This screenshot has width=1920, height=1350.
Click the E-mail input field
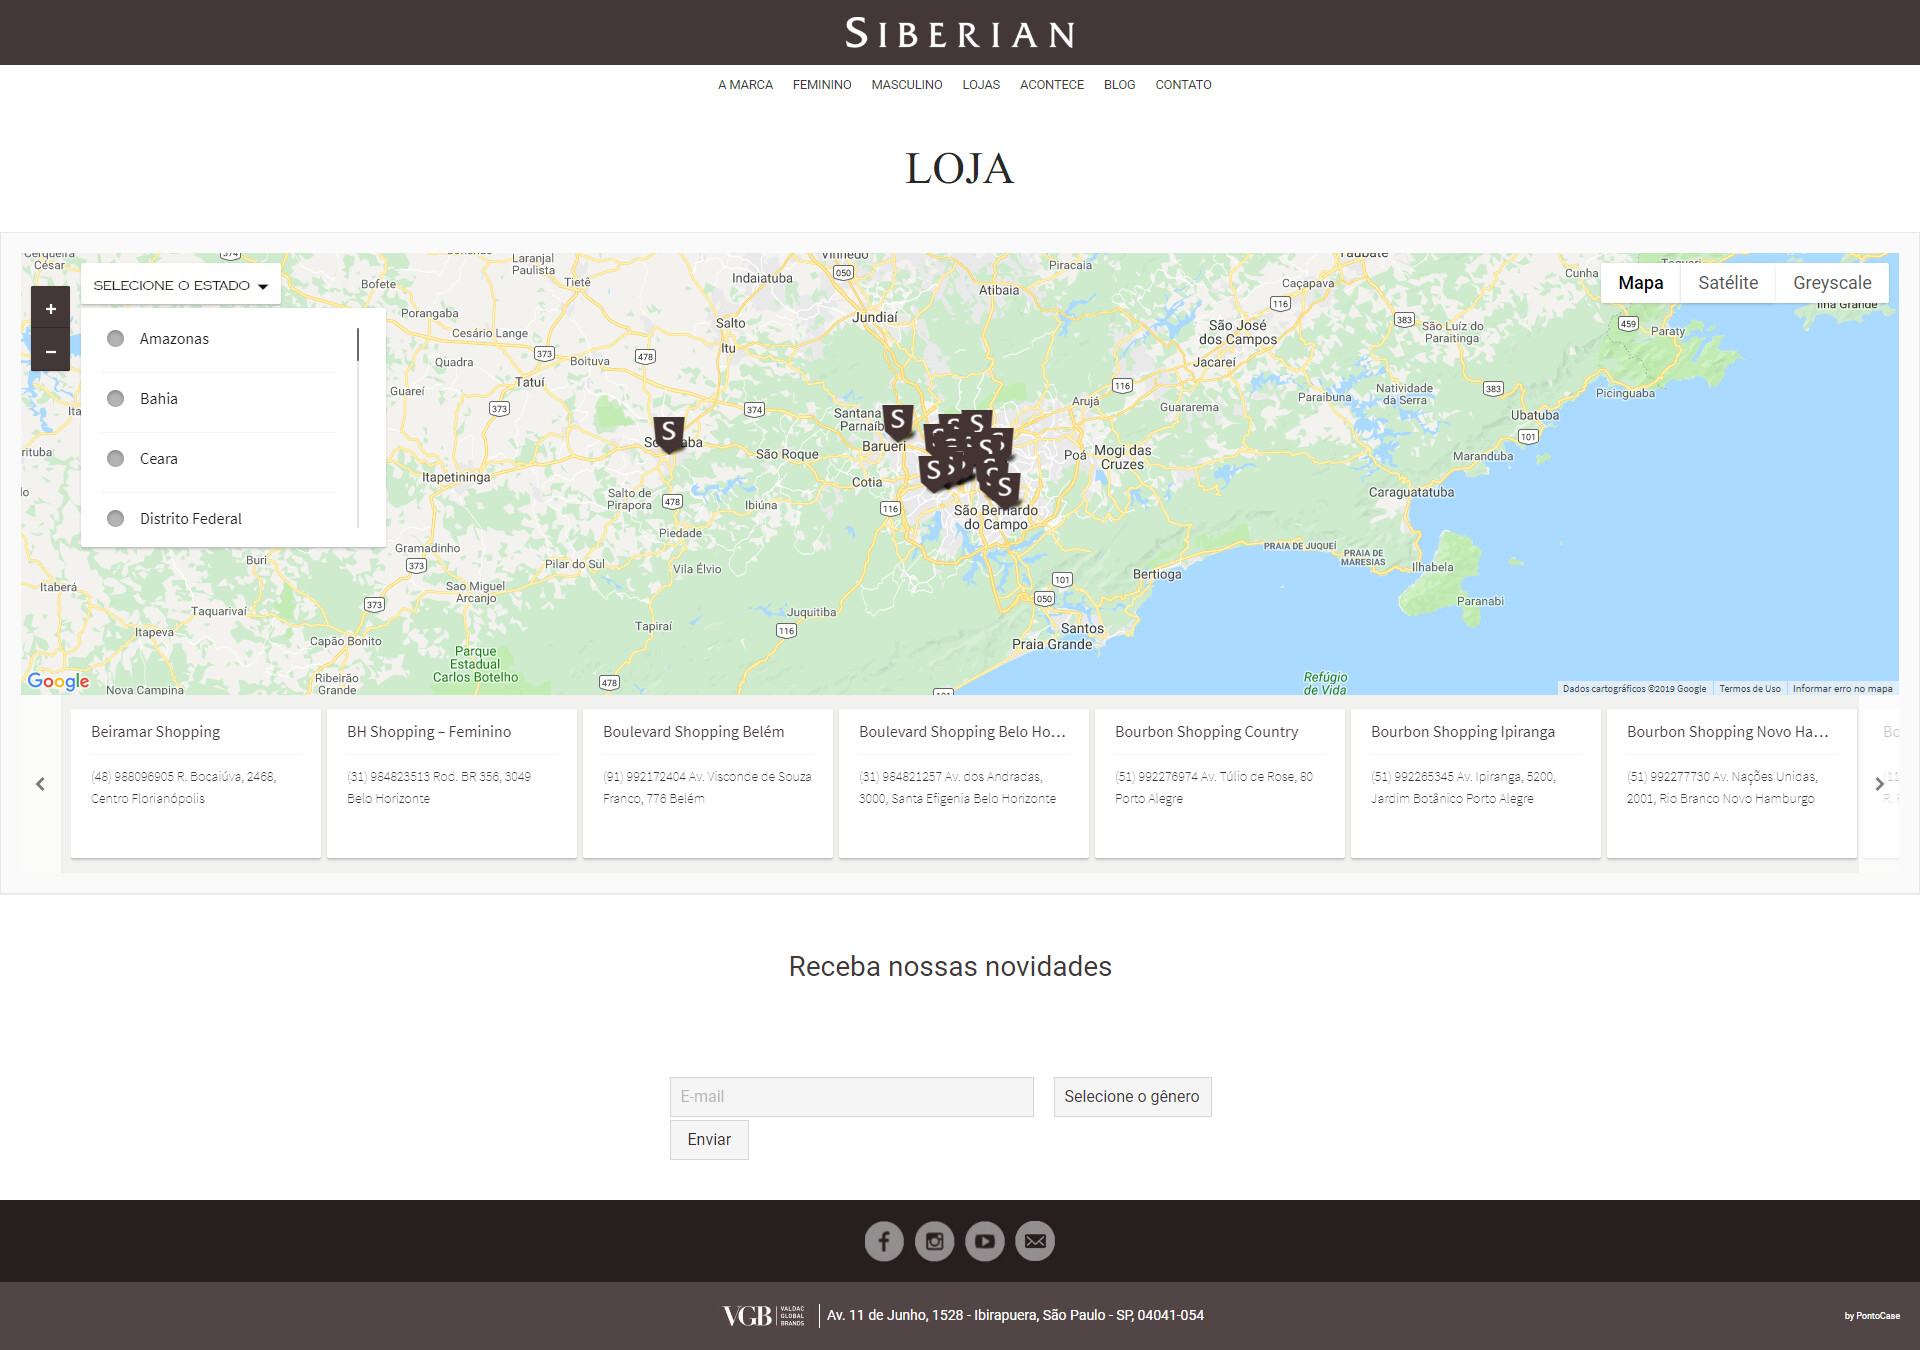851,1097
